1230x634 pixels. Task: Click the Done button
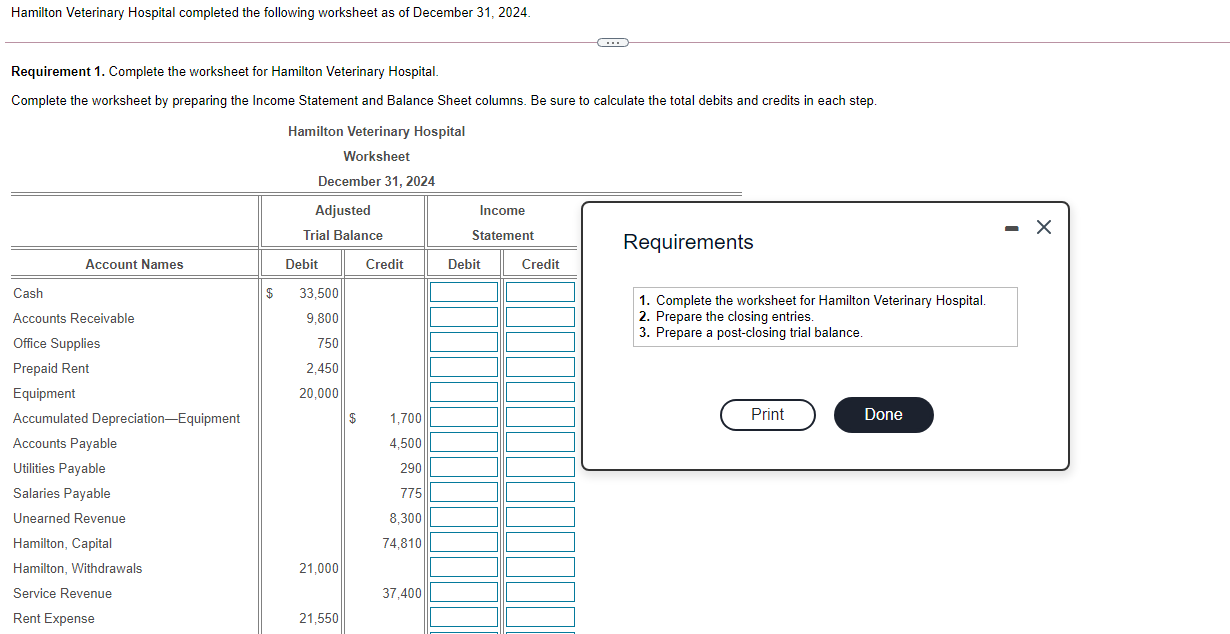point(883,414)
